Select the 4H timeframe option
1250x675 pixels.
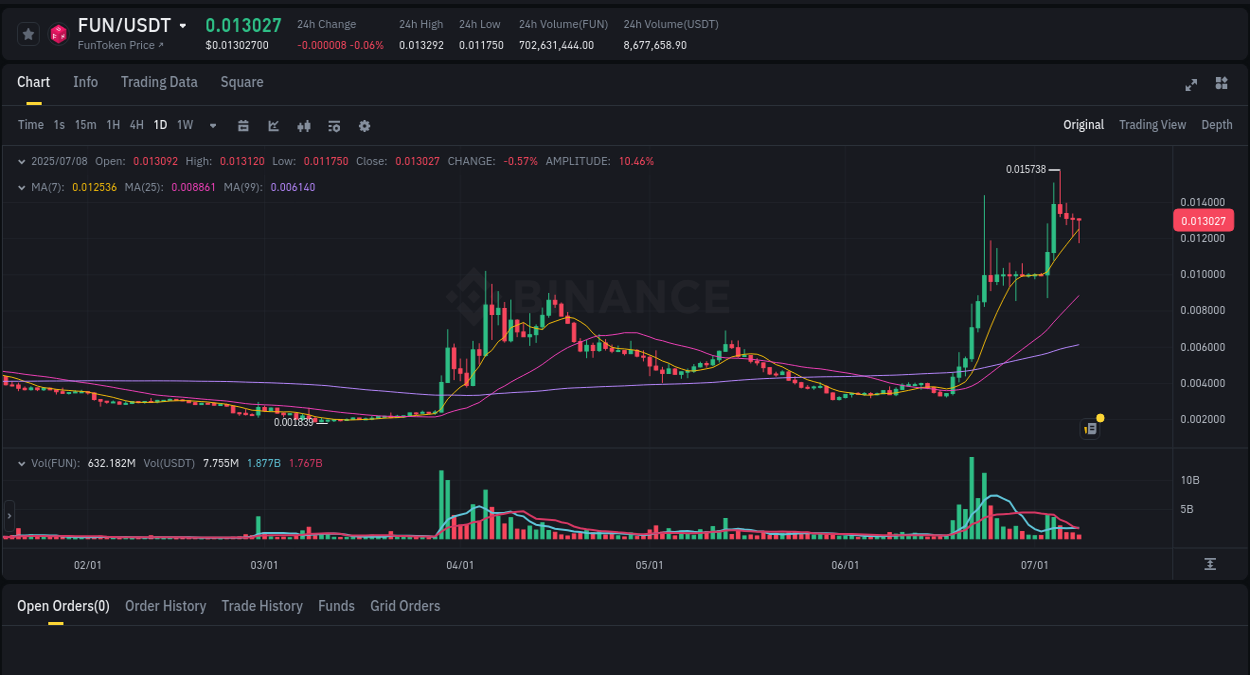(x=136, y=125)
